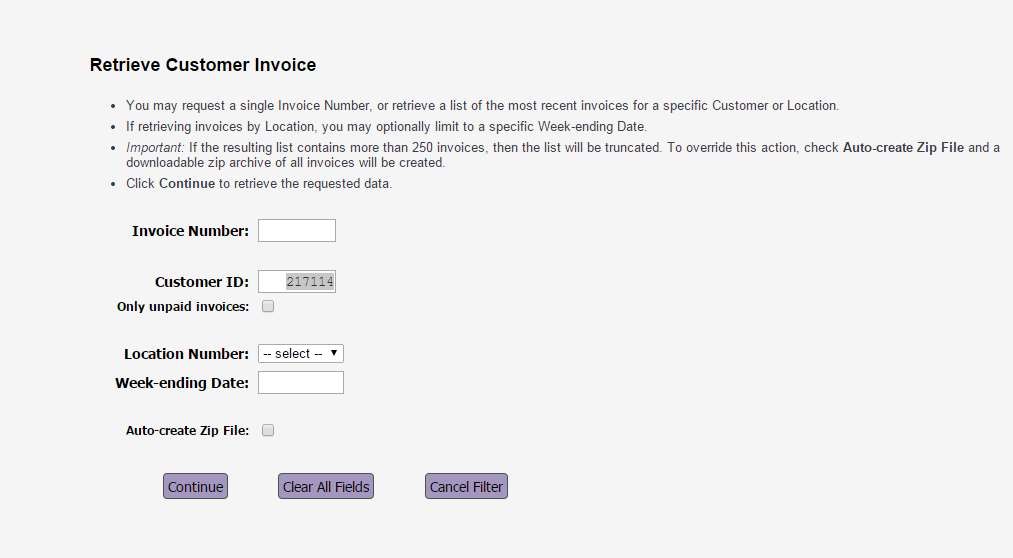Open the Location Number select dropdown
This screenshot has width=1013, height=558.
pyautogui.click(x=300, y=353)
